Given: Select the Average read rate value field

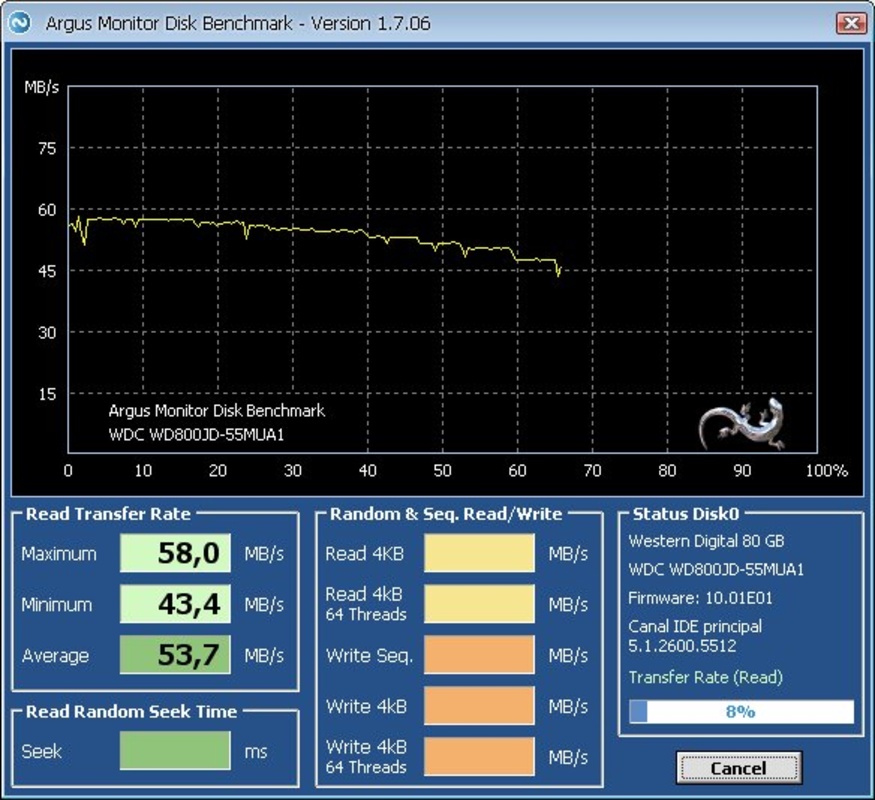Looking at the screenshot, I should (x=175, y=655).
